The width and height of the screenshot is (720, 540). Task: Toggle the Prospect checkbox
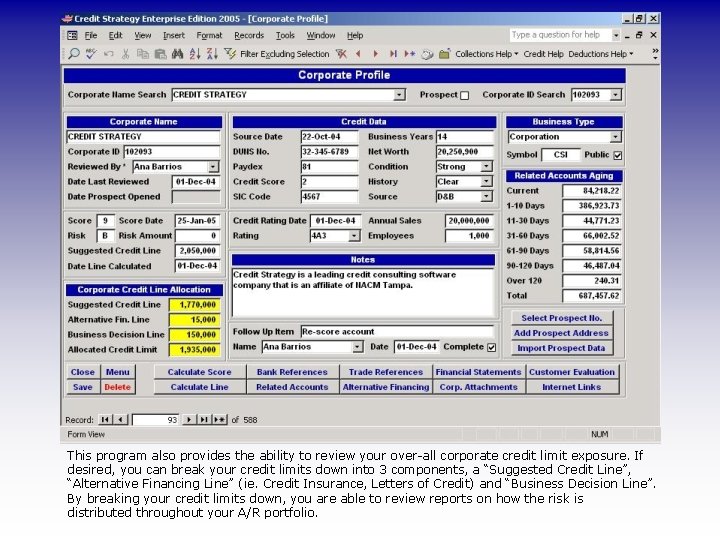465,95
